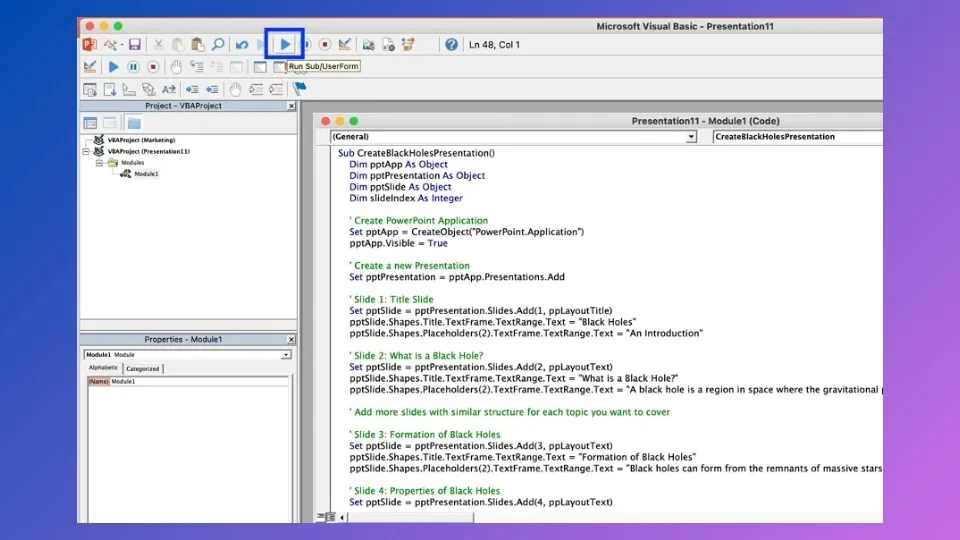The width and height of the screenshot is (960, 540).
Task: Toggle Folders view in the Project panel
Action: pos(133,123)
